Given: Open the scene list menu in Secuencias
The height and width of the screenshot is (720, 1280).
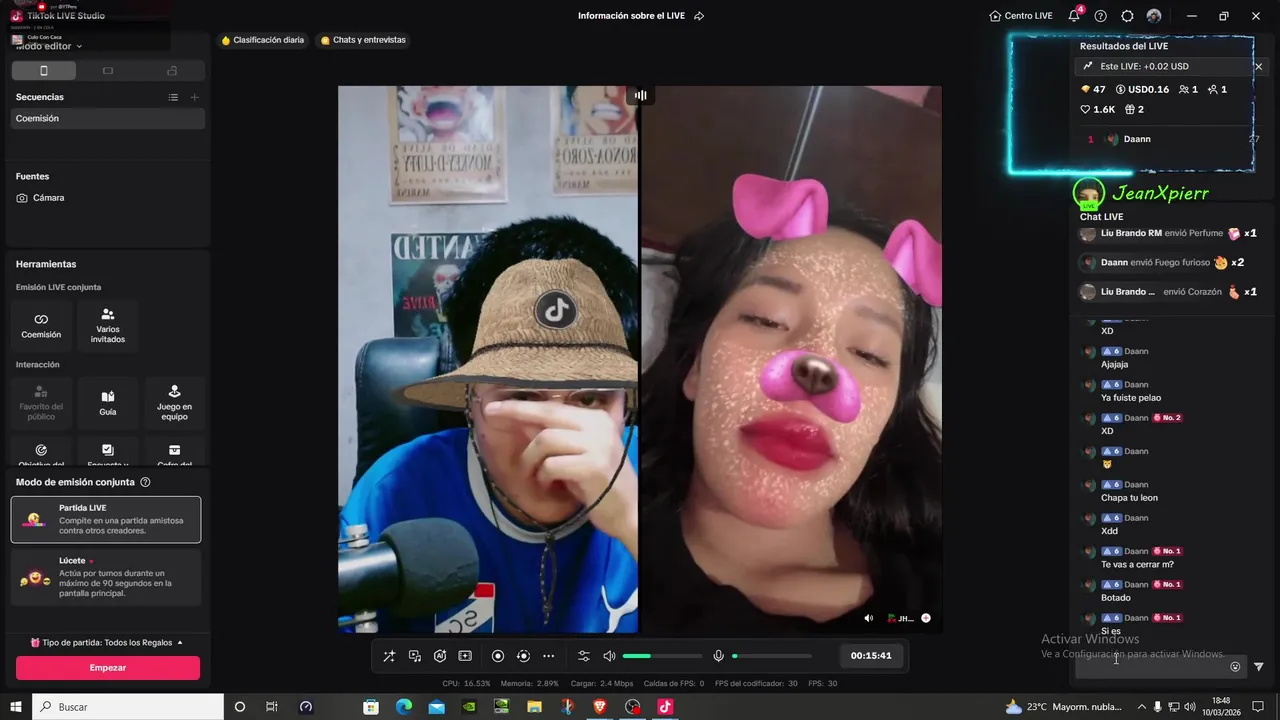Looking at the screenshot, I should tap(173, 97).
